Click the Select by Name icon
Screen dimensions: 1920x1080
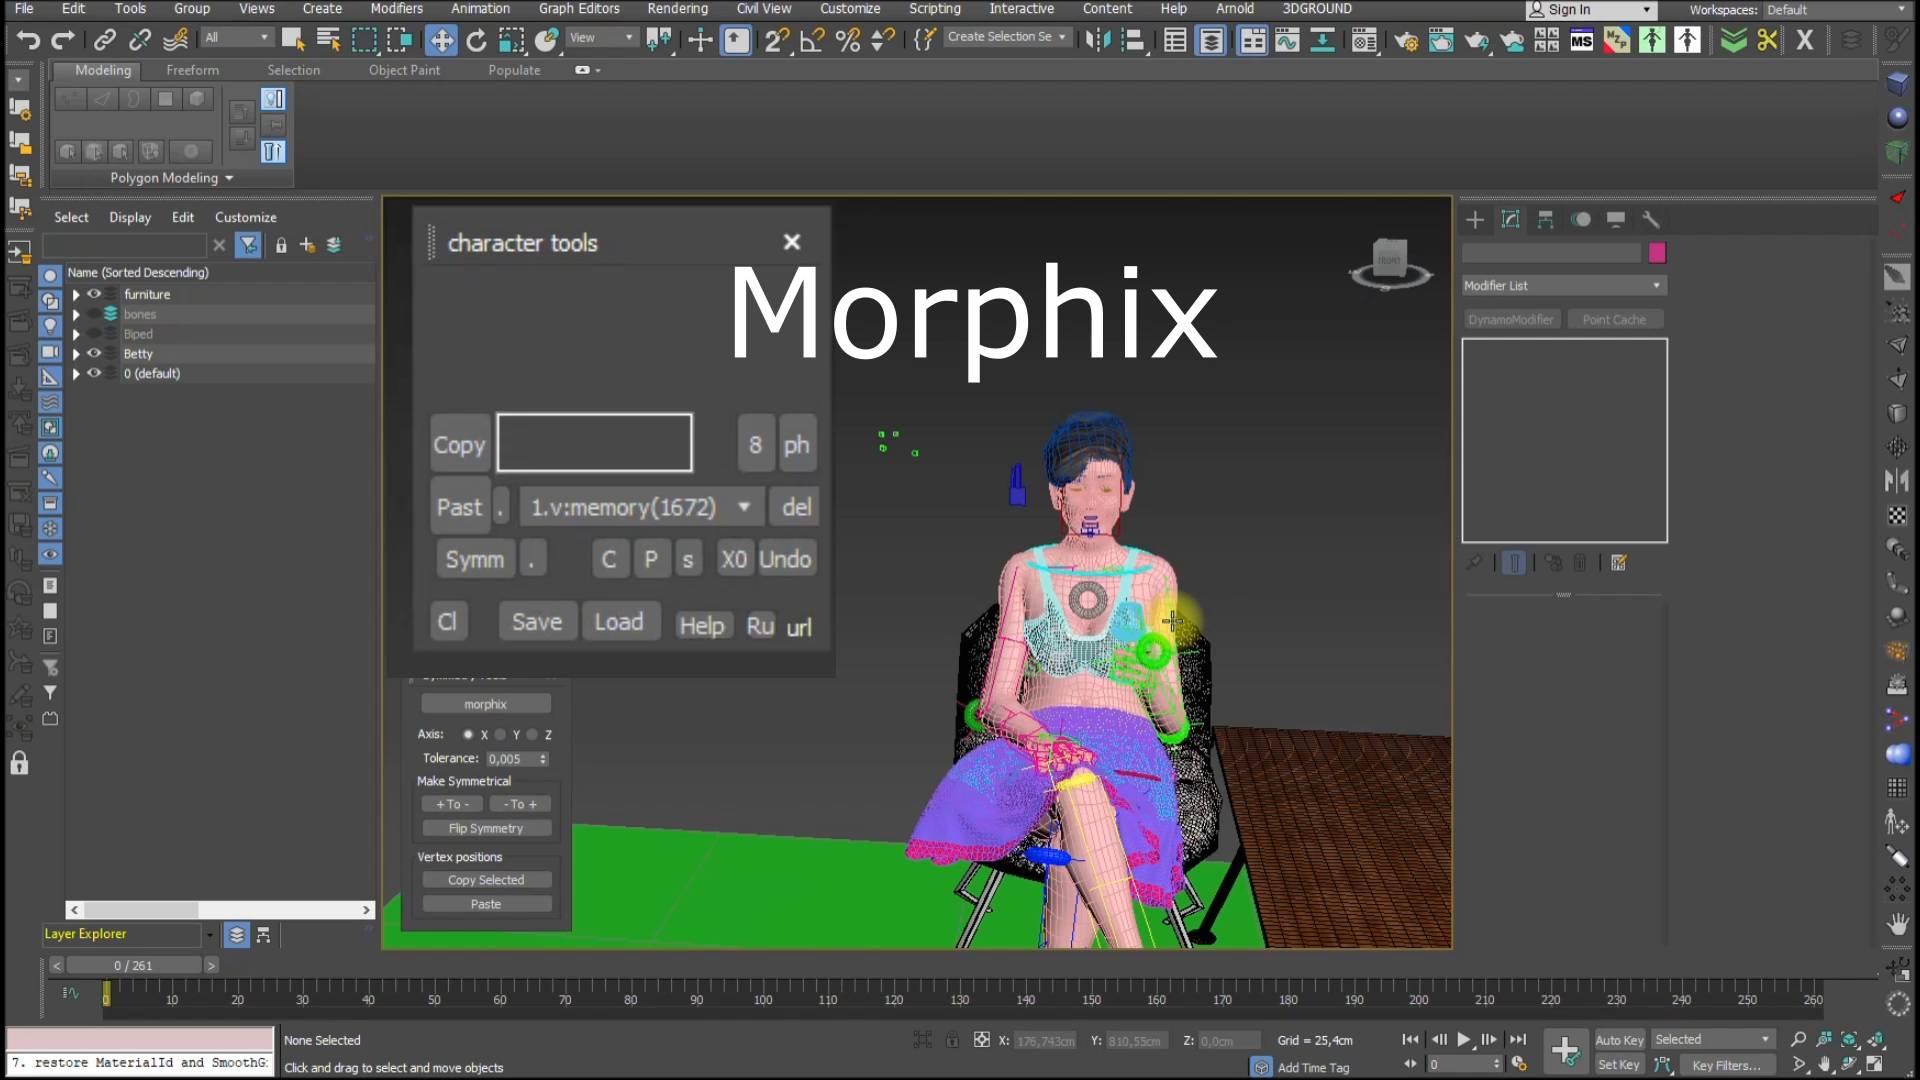(x=328, y=40)
